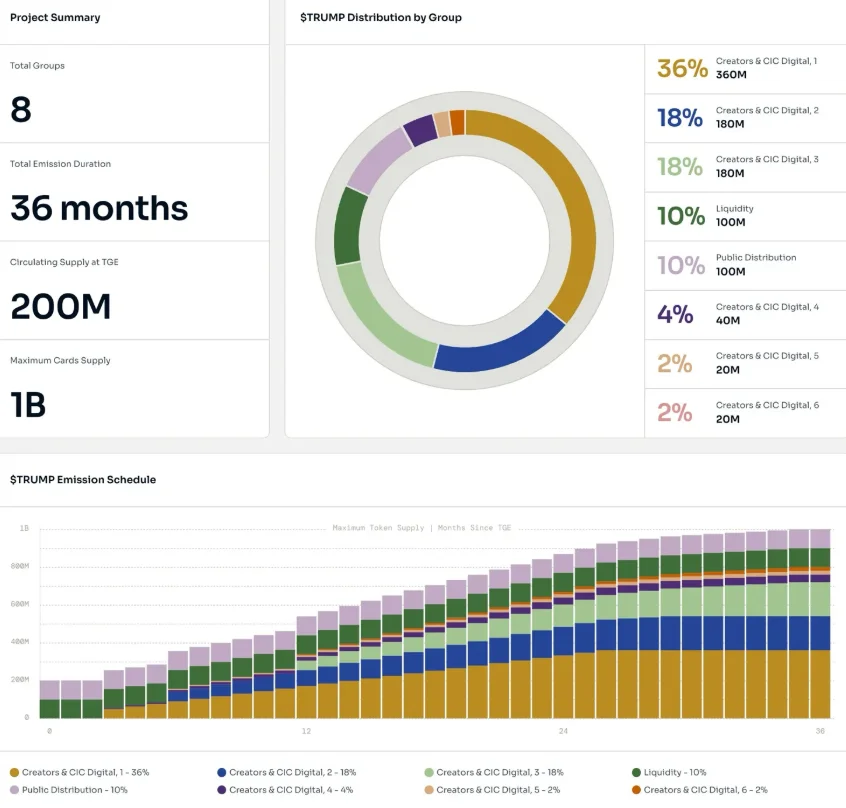
Task: Click the Total Groups value "8"
Action: tap(21, 109)
